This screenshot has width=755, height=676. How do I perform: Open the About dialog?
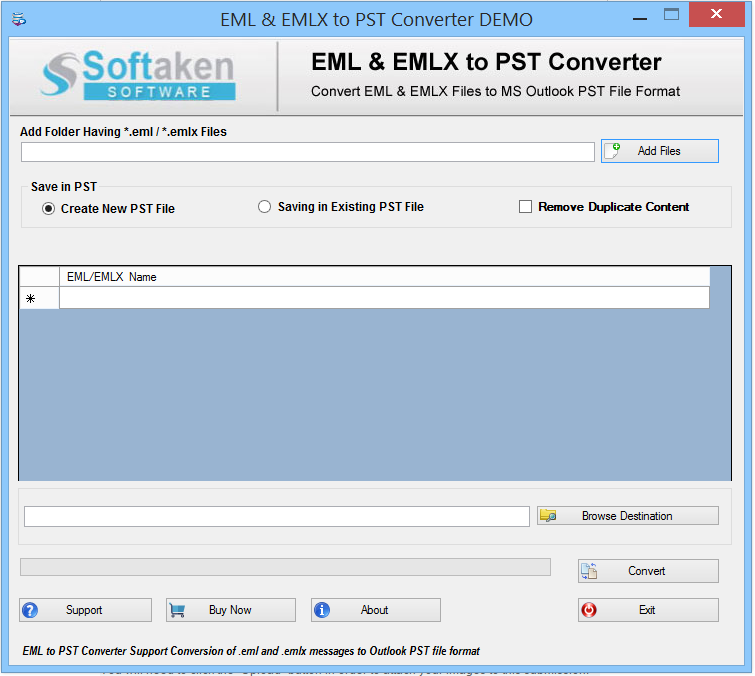pyautogui.click(x=376, y=610)
